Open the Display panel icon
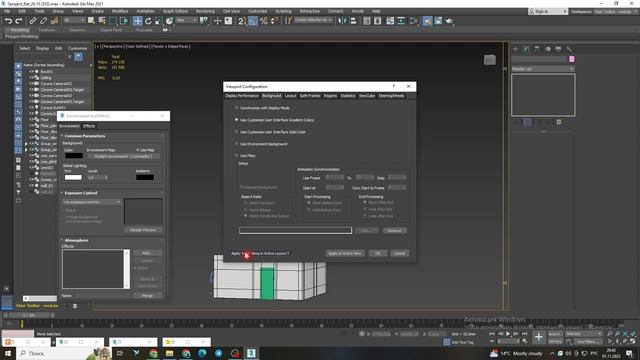This screenshot has height=360, width=640. pos(558,49)
